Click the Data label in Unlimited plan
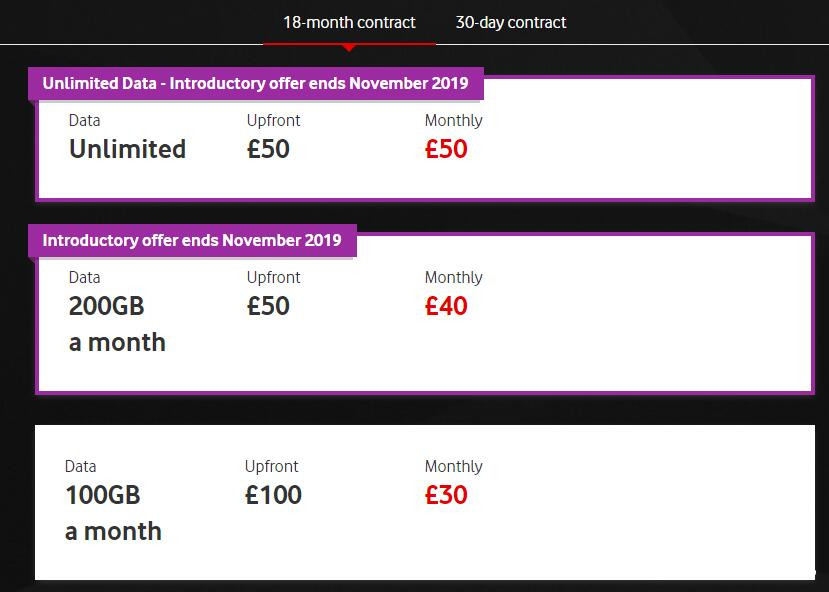This screenshot has height=592, width=829. pyautogui.click(x=85, y=120)
